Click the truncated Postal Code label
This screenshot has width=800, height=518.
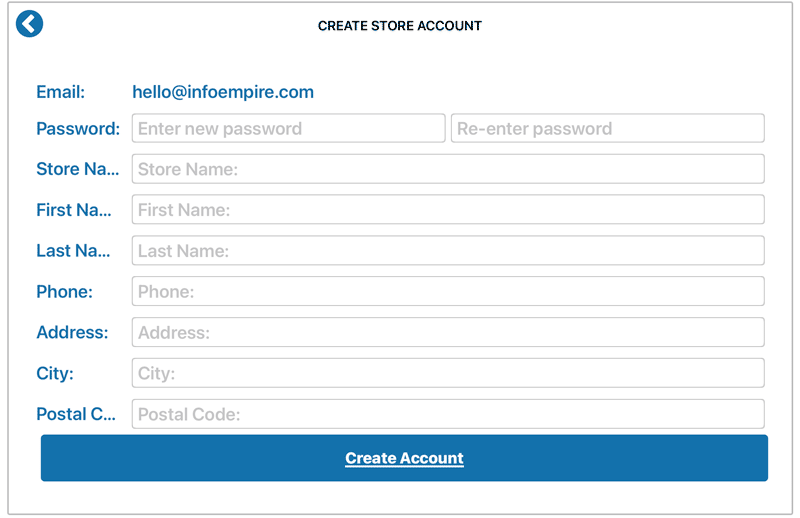[76, 414]
